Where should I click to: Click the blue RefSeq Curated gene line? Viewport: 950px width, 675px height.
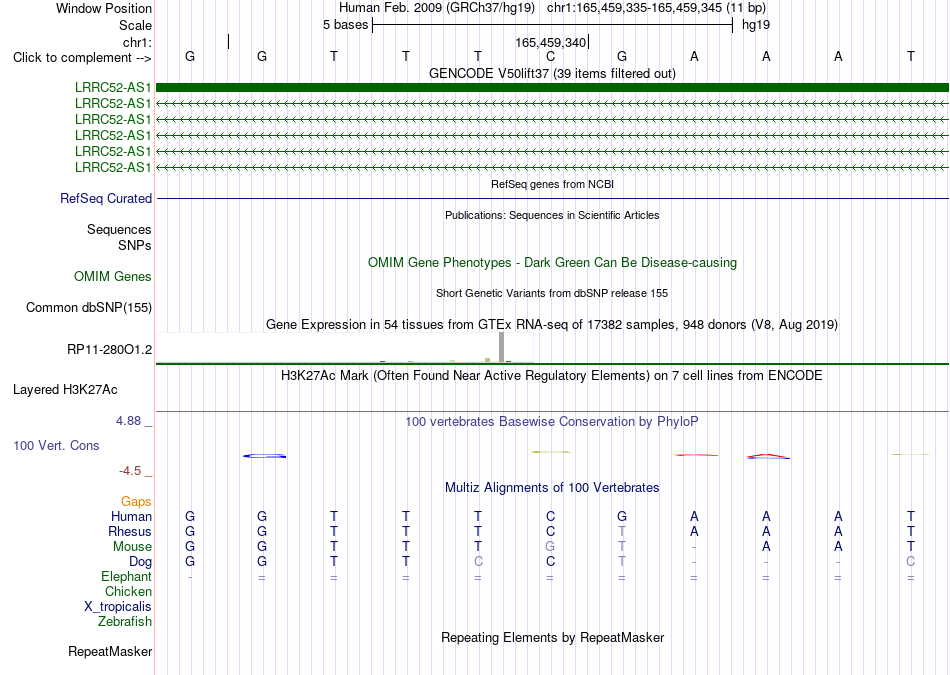552,198
